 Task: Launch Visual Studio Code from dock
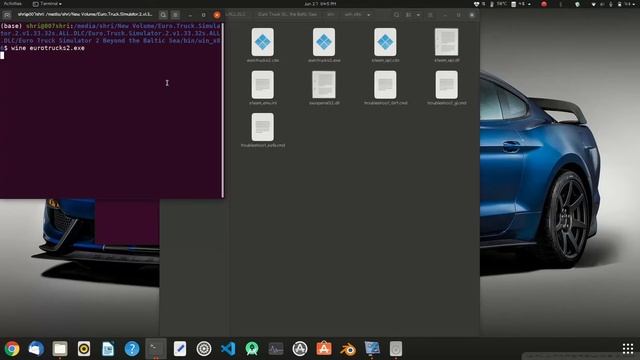[228, 349]
